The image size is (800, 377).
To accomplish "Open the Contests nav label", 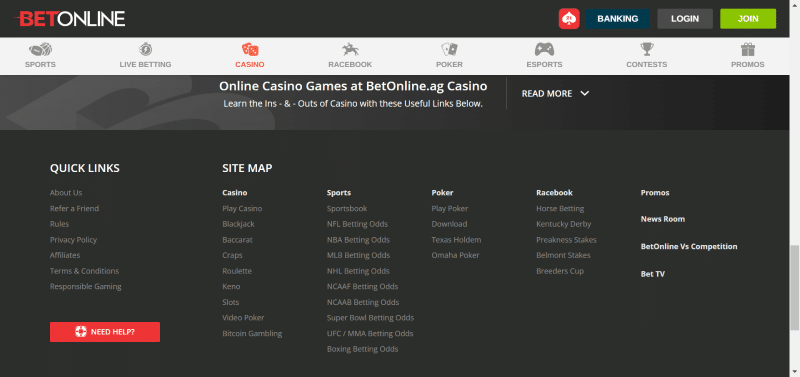I will coord(647,64).
